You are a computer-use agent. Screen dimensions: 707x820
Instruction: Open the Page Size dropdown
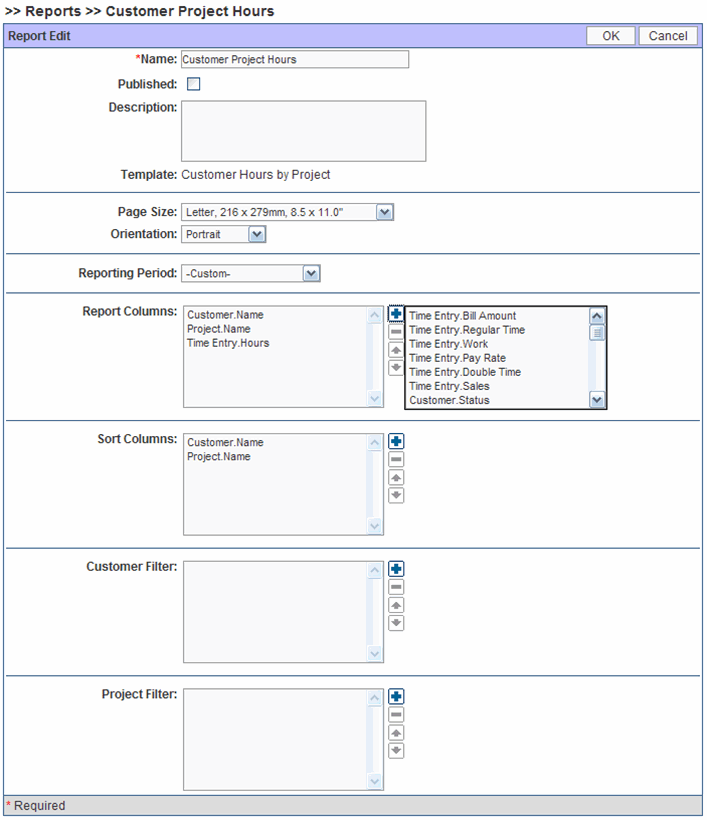pyautogui.click(x=385, y=212)
